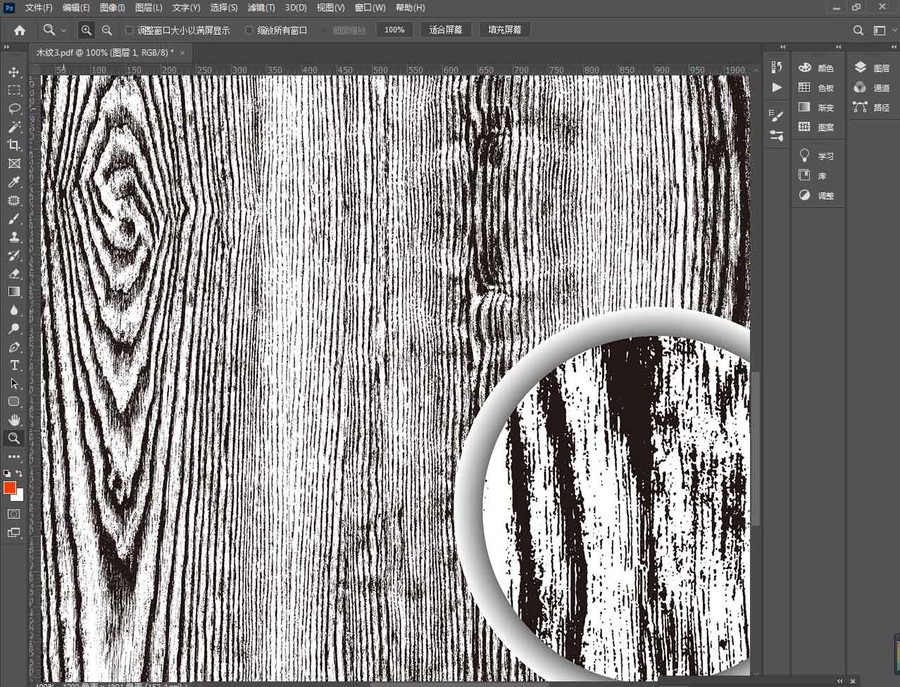This screenshot has width=900, height=687.
Task: Expand the narrow icon panel column arrows
Action: [x=783, y=47]
